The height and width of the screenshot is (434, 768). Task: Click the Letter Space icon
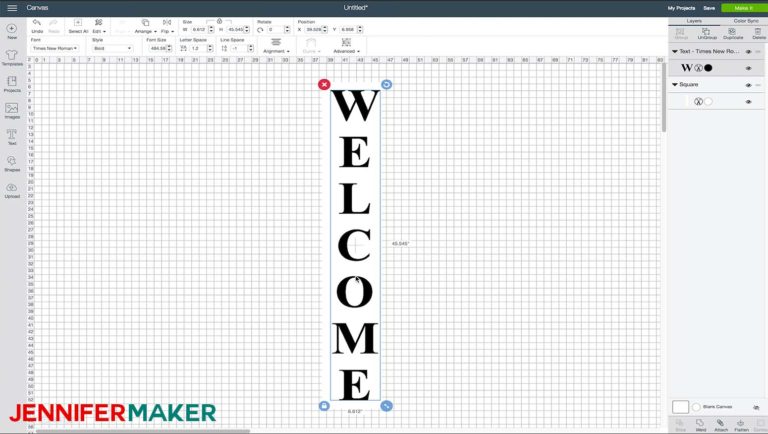click(183, 48)
